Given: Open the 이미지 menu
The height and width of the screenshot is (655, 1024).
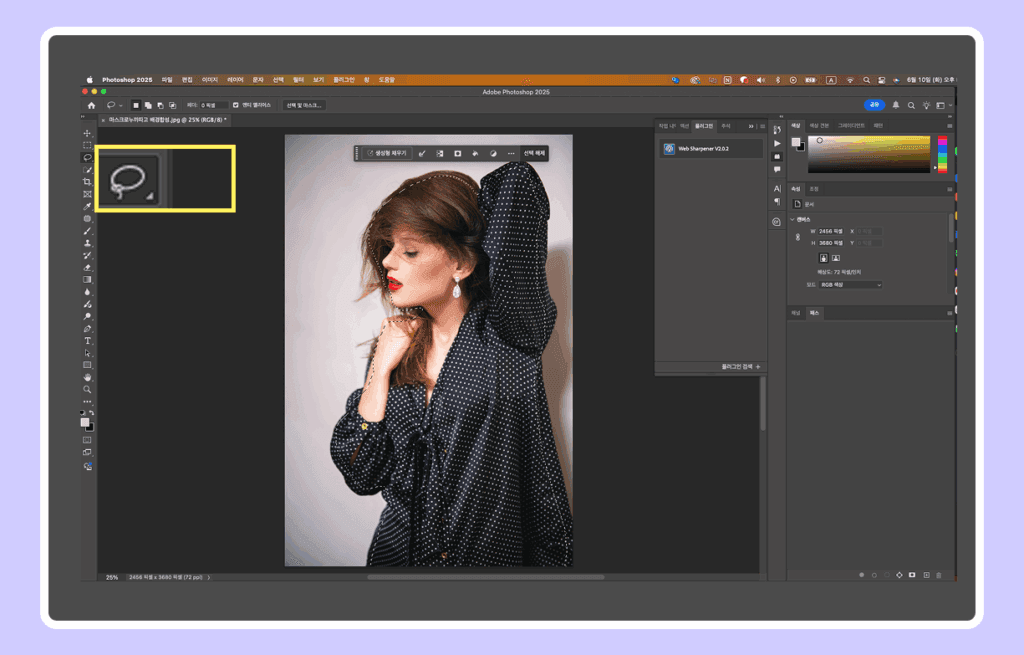Looking at the screenshot, I should click(210, 80).
